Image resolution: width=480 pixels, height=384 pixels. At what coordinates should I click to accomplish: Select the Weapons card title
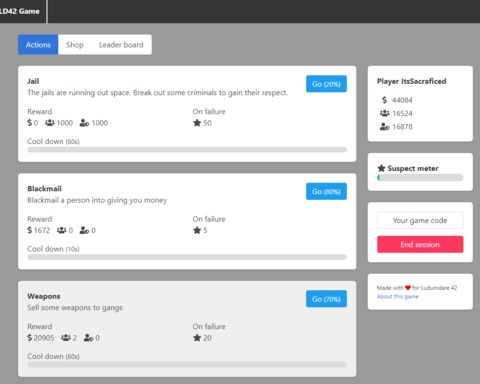click(x=44, y=296)
